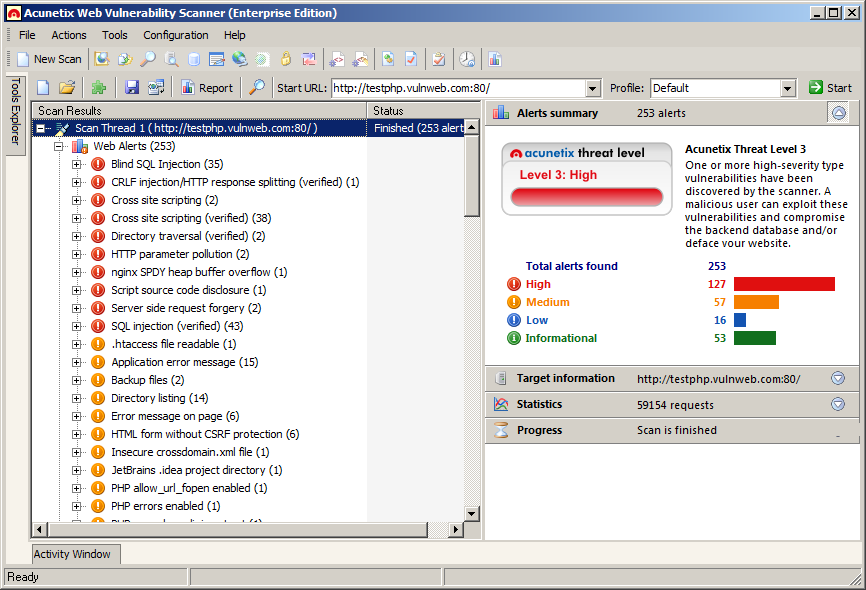Click the green puzzle piece icon
This screenshot has width=866, height=590.
click(x=99, y=87)
